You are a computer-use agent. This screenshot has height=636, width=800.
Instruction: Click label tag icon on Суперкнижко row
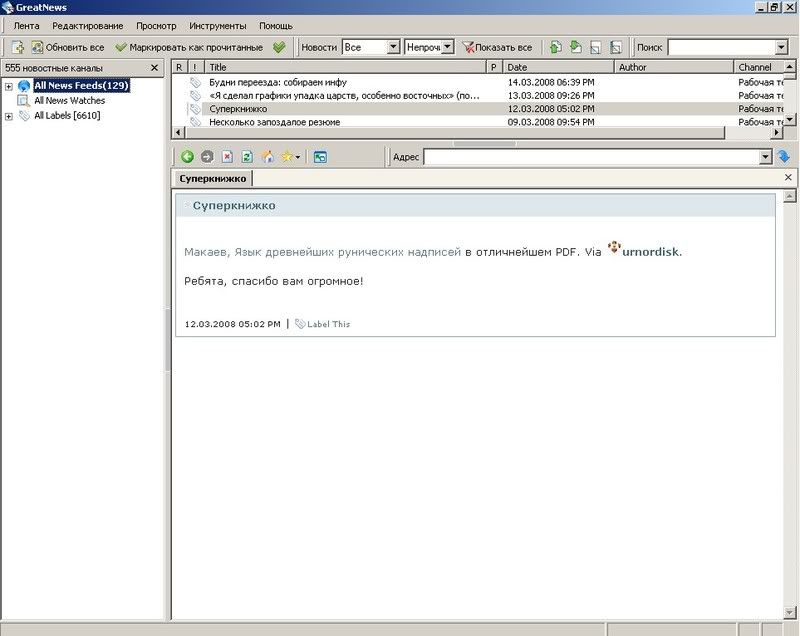pyautogui.click(x=196, y=109)
